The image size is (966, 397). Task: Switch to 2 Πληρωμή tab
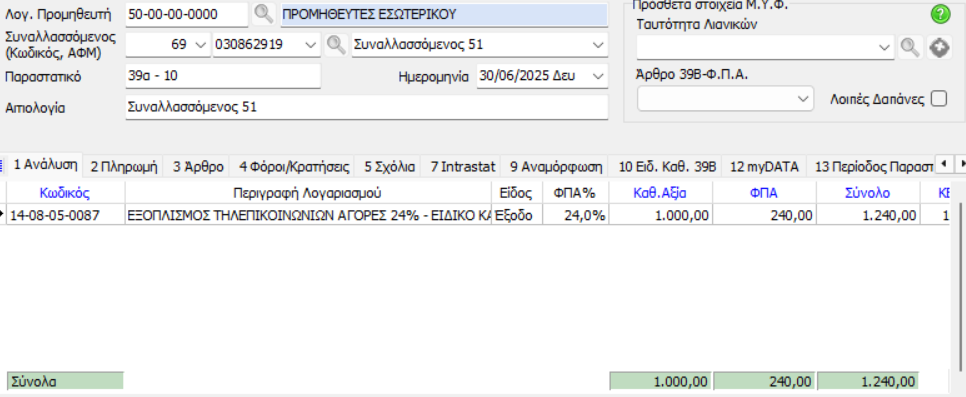[124, 166]
